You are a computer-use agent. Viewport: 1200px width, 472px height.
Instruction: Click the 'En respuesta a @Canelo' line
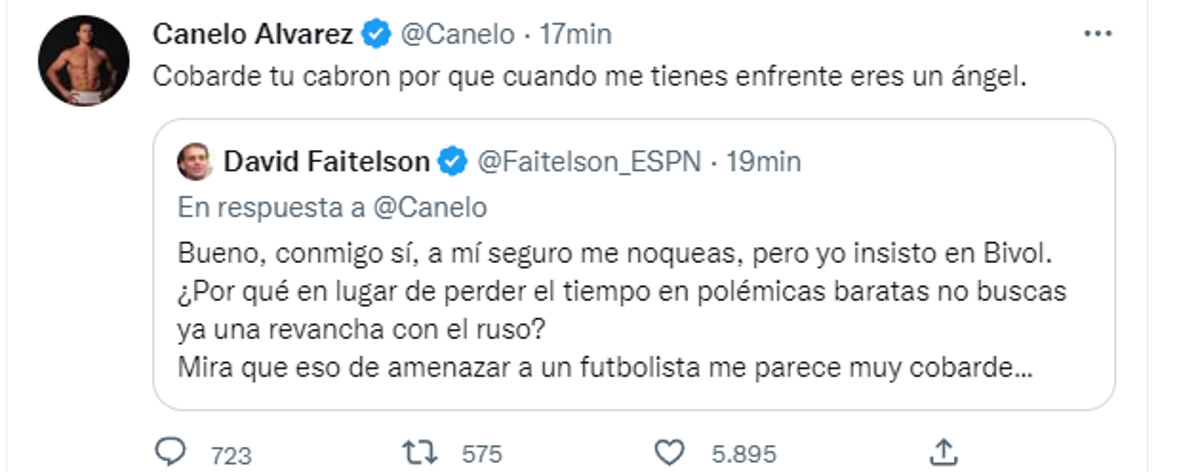[332, 207]
